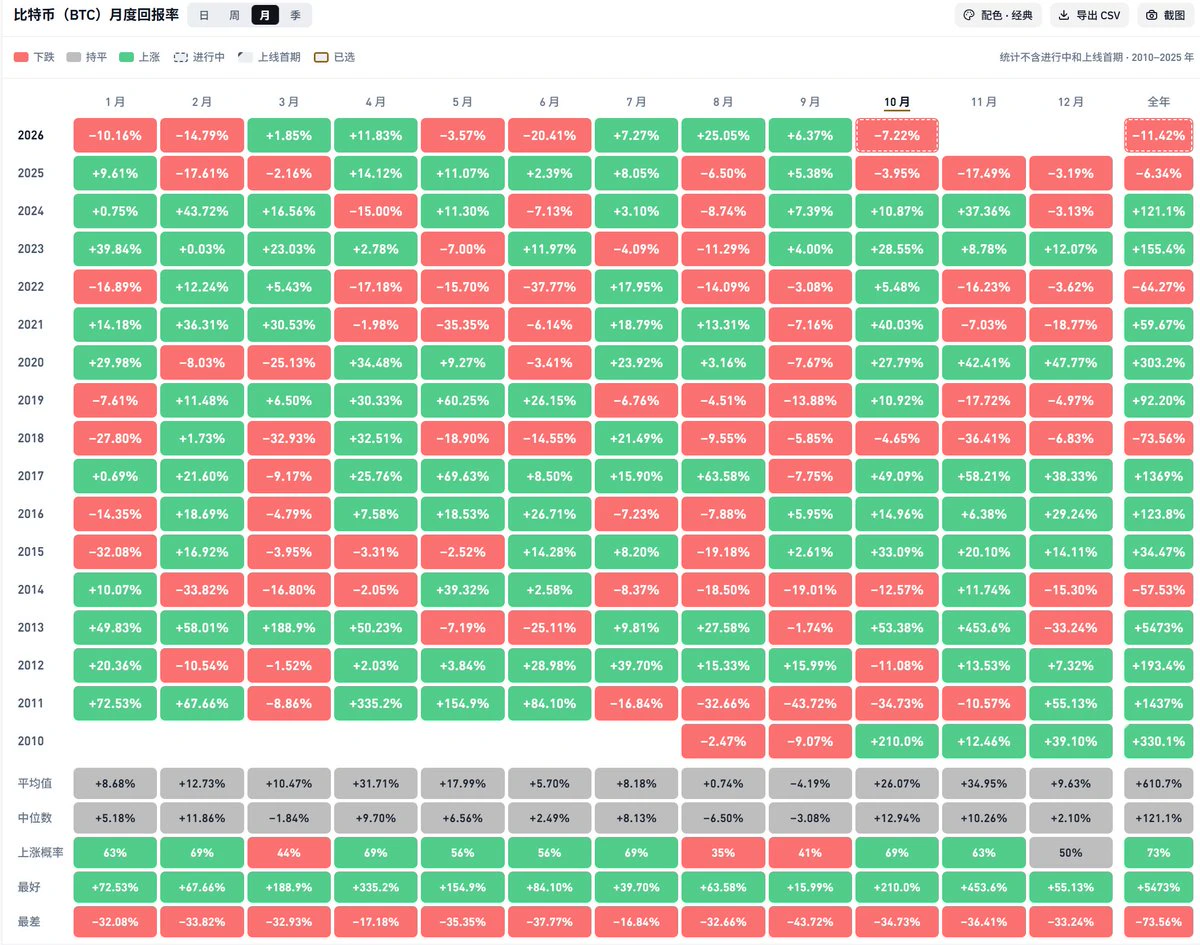Click the +210.0% October 2010 cell

pos(897,742)
